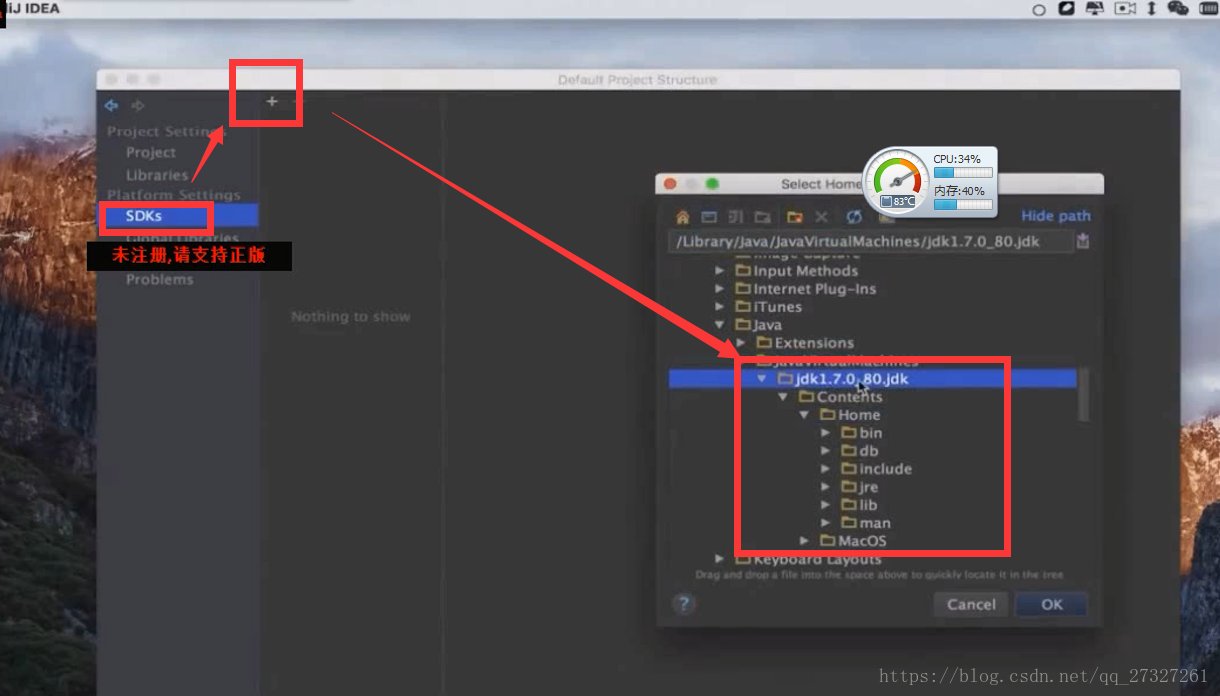
Task: Click up-down arrows network icon in menu bar
Action: click(1151, 8)
